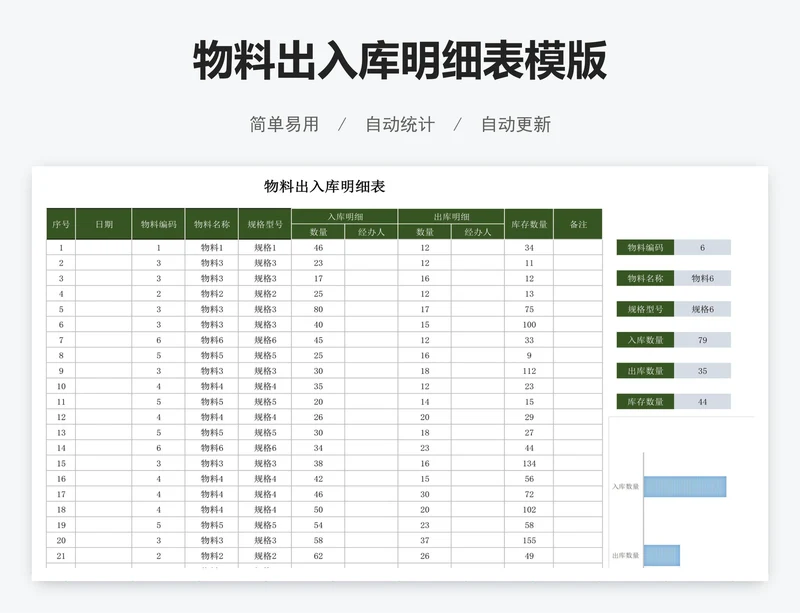The image size is (800, 613).
Task: Select the 备注 column header
Action: pos(578,224)
